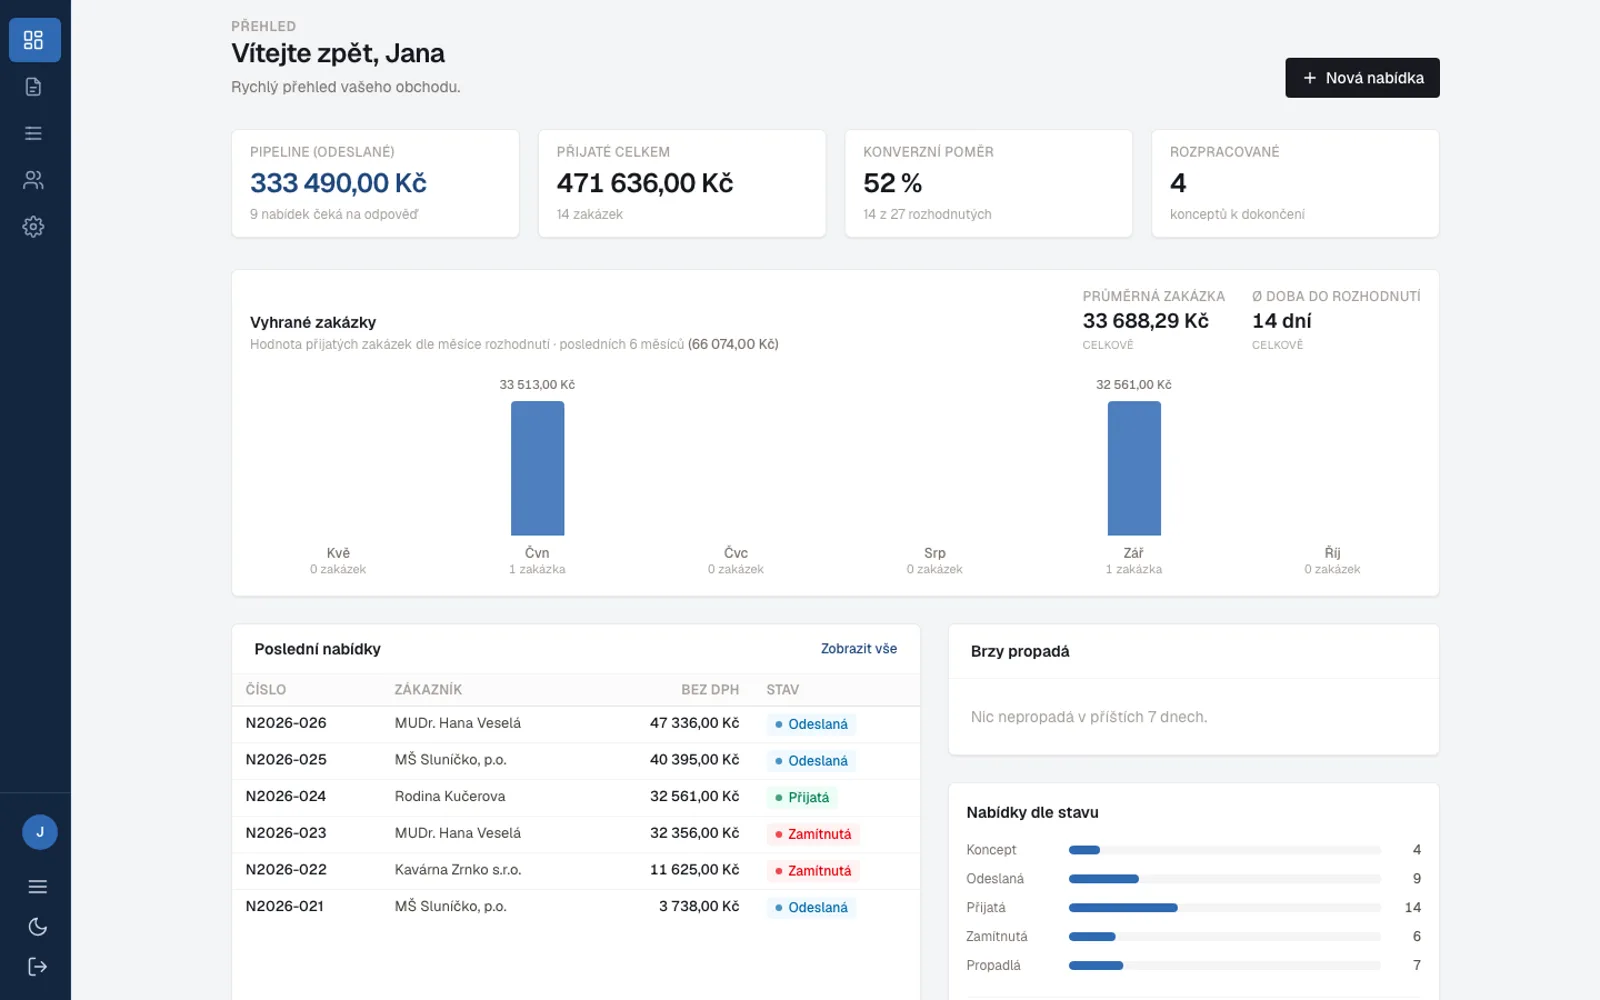Create a new quote with Nová nabídka
The image size is (1600, 1000).
click(x=1362, y=78)
